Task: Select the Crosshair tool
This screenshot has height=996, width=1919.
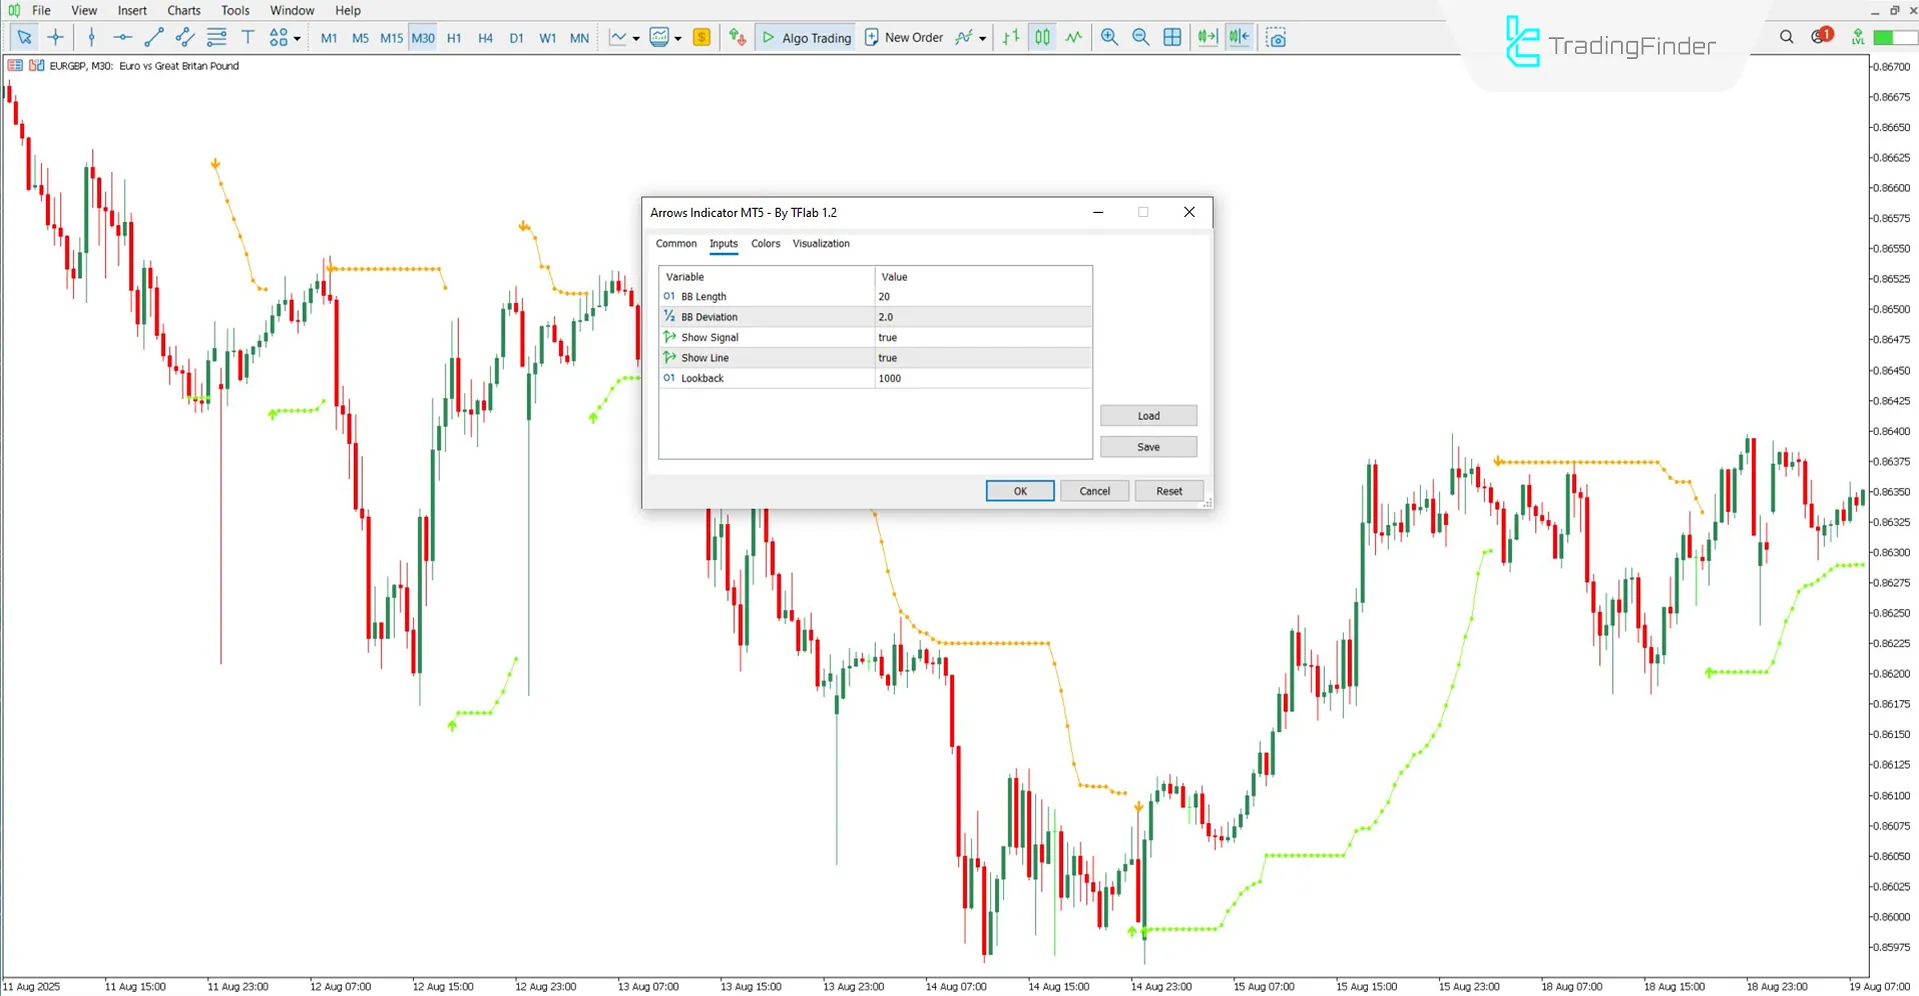Action: point(55,37)
